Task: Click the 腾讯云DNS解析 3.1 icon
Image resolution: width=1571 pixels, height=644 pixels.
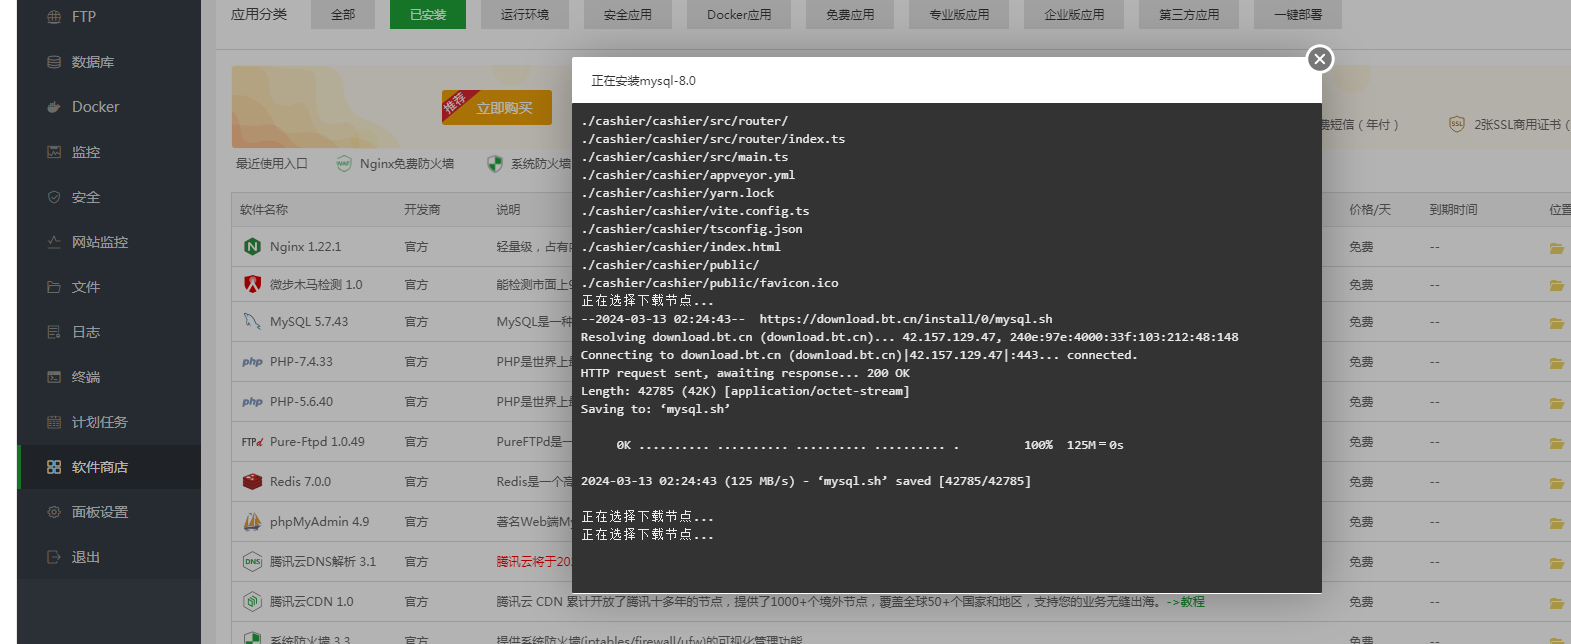Action: 252,562
